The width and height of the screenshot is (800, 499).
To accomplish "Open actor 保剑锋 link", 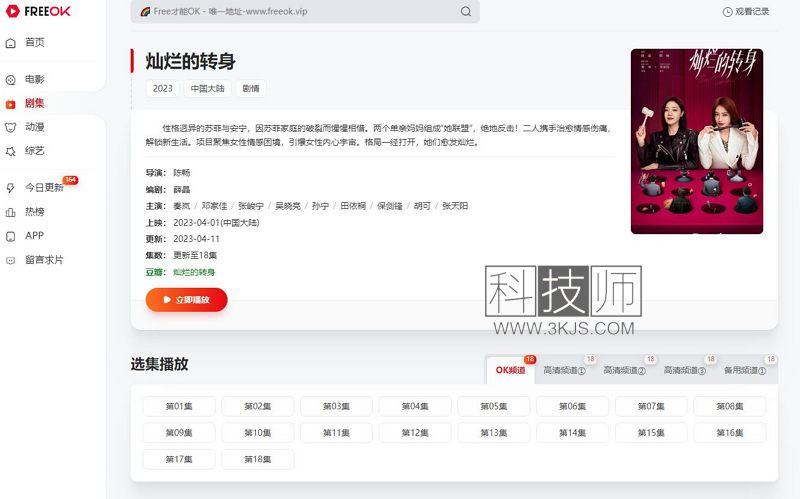I will 390,206.
